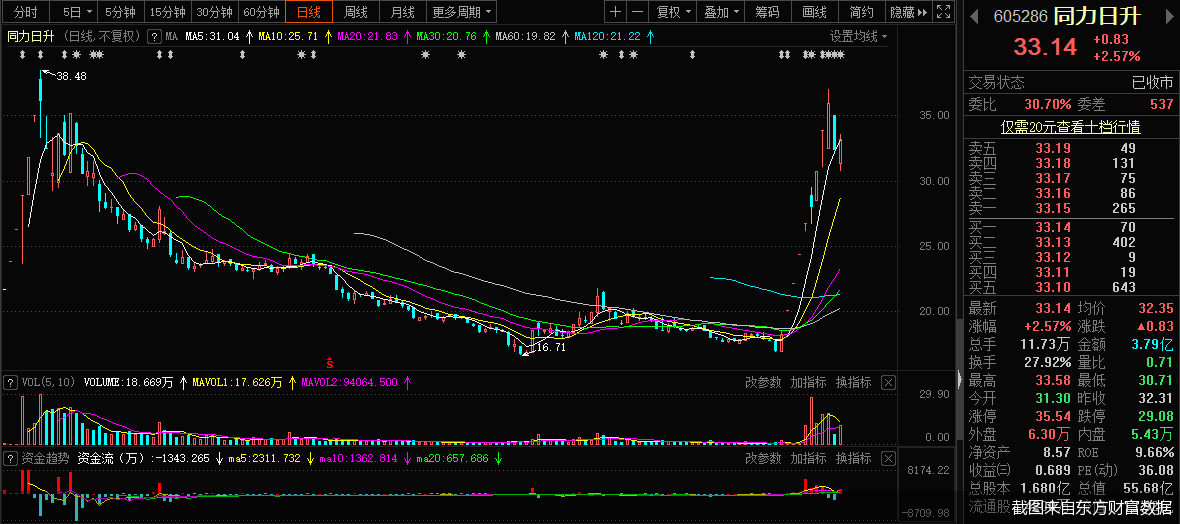Click 改参数 in 资金趋势 panel
This screenshot has width=1180, height=524.
[x=764, y=458]
